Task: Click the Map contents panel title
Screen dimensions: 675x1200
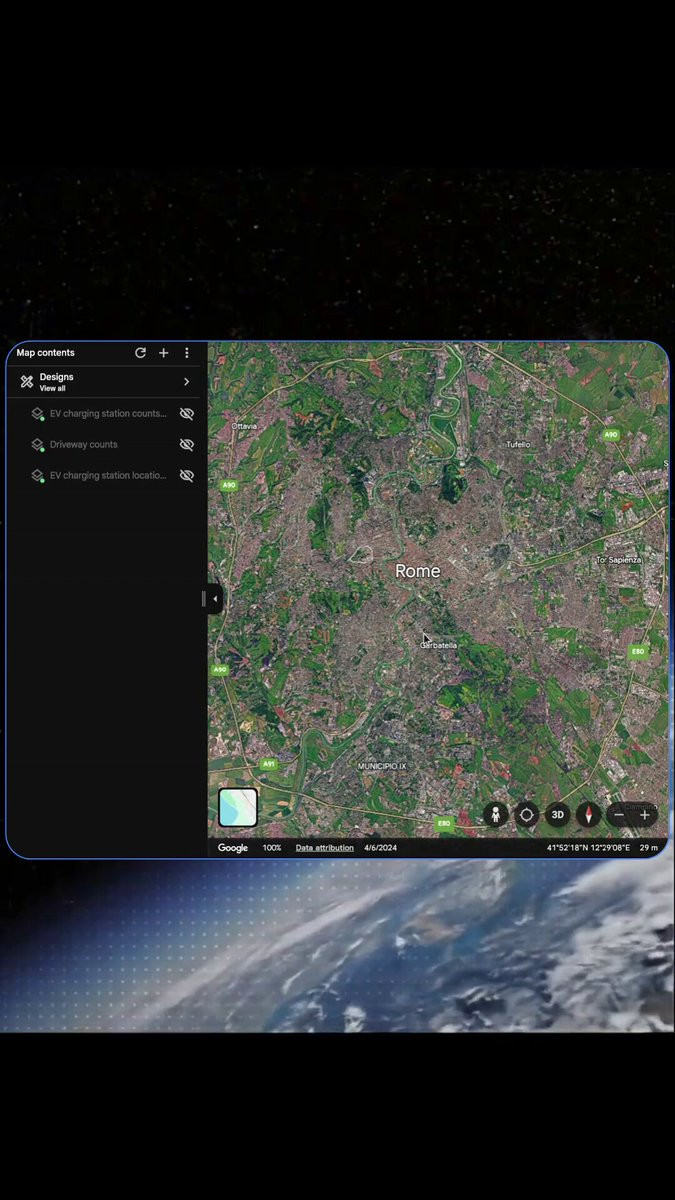Action: [x=45, y=353]
